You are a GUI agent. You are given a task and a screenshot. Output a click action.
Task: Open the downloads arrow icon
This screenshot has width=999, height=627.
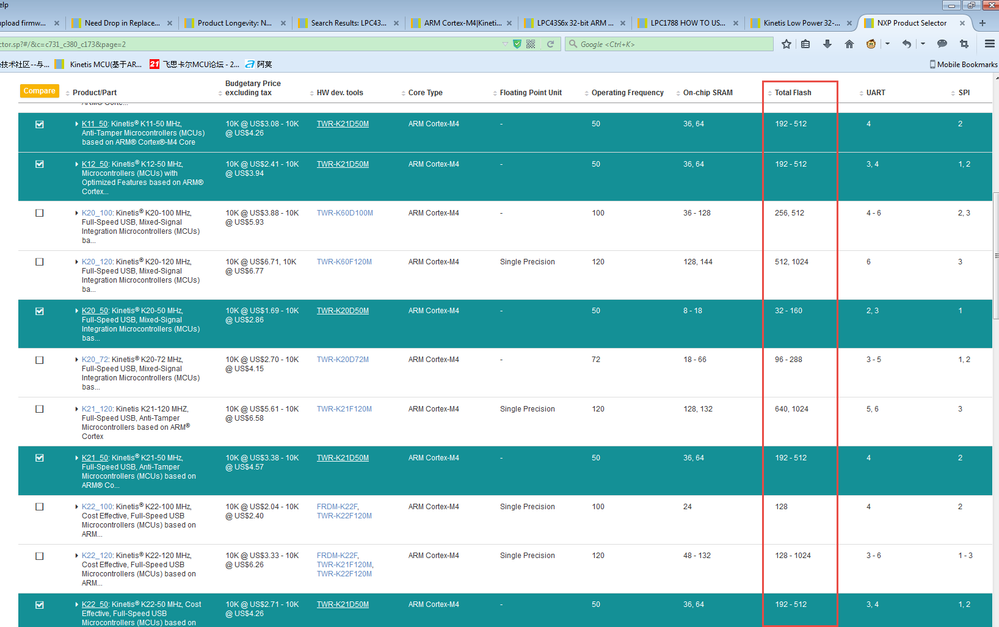828,44
